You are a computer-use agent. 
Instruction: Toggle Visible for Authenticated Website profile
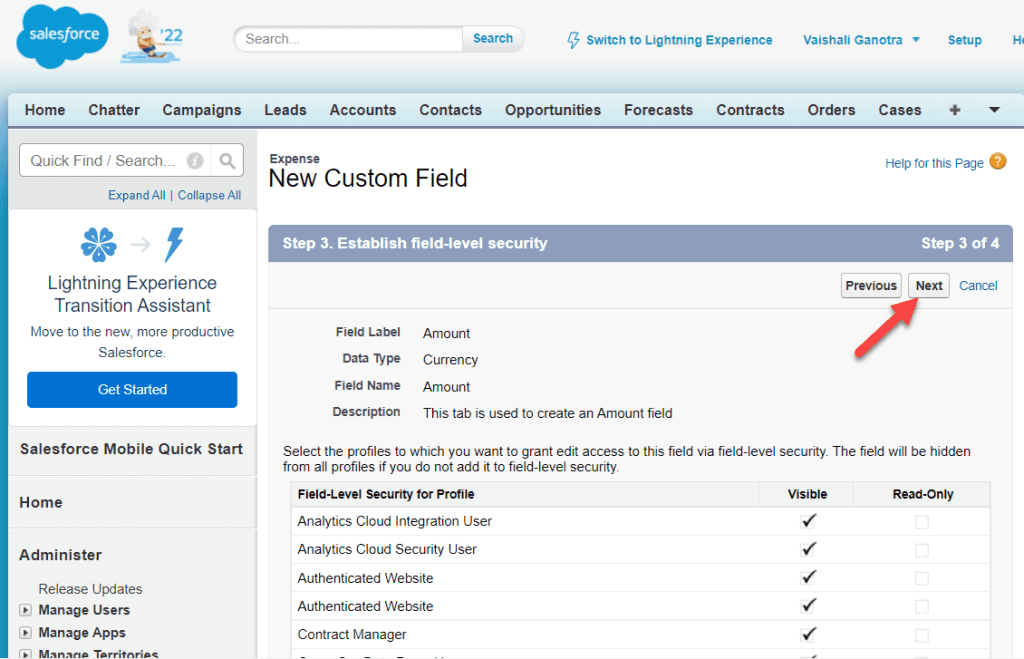click(807, 578)
